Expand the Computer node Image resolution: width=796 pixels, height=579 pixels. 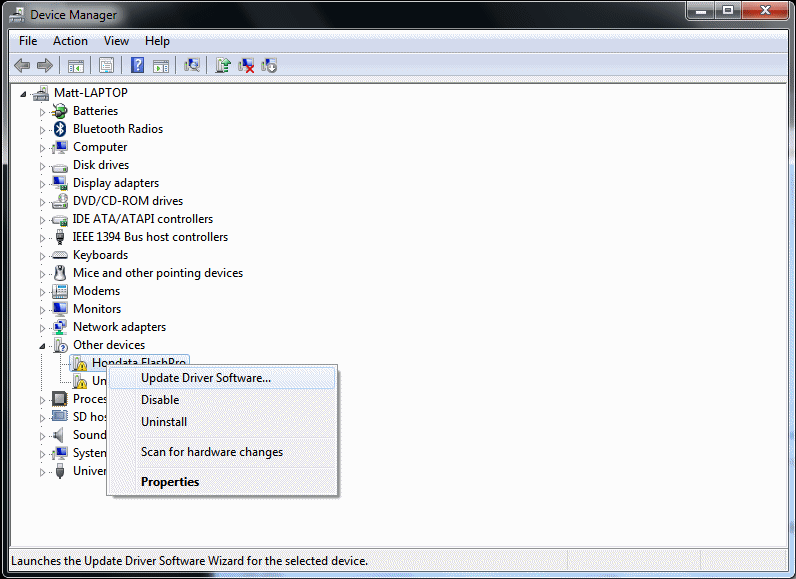click(x=42, y=148)
